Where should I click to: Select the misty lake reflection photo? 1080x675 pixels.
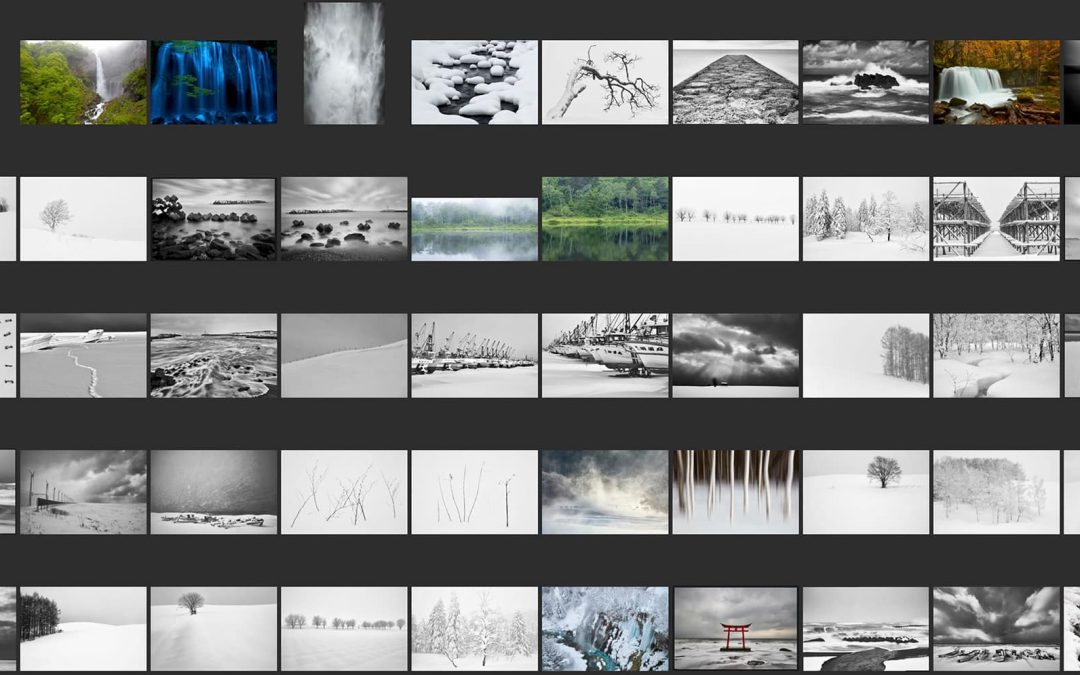474,229
